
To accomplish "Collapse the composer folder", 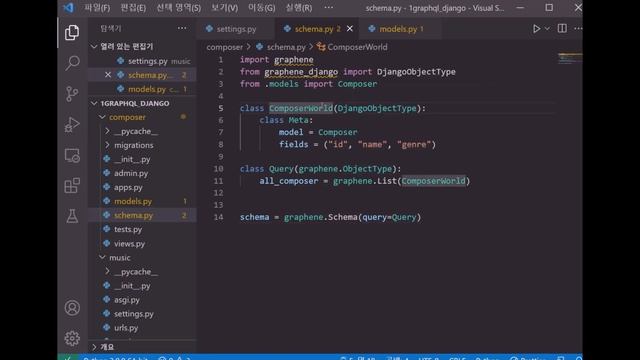I will pos(102,117).
